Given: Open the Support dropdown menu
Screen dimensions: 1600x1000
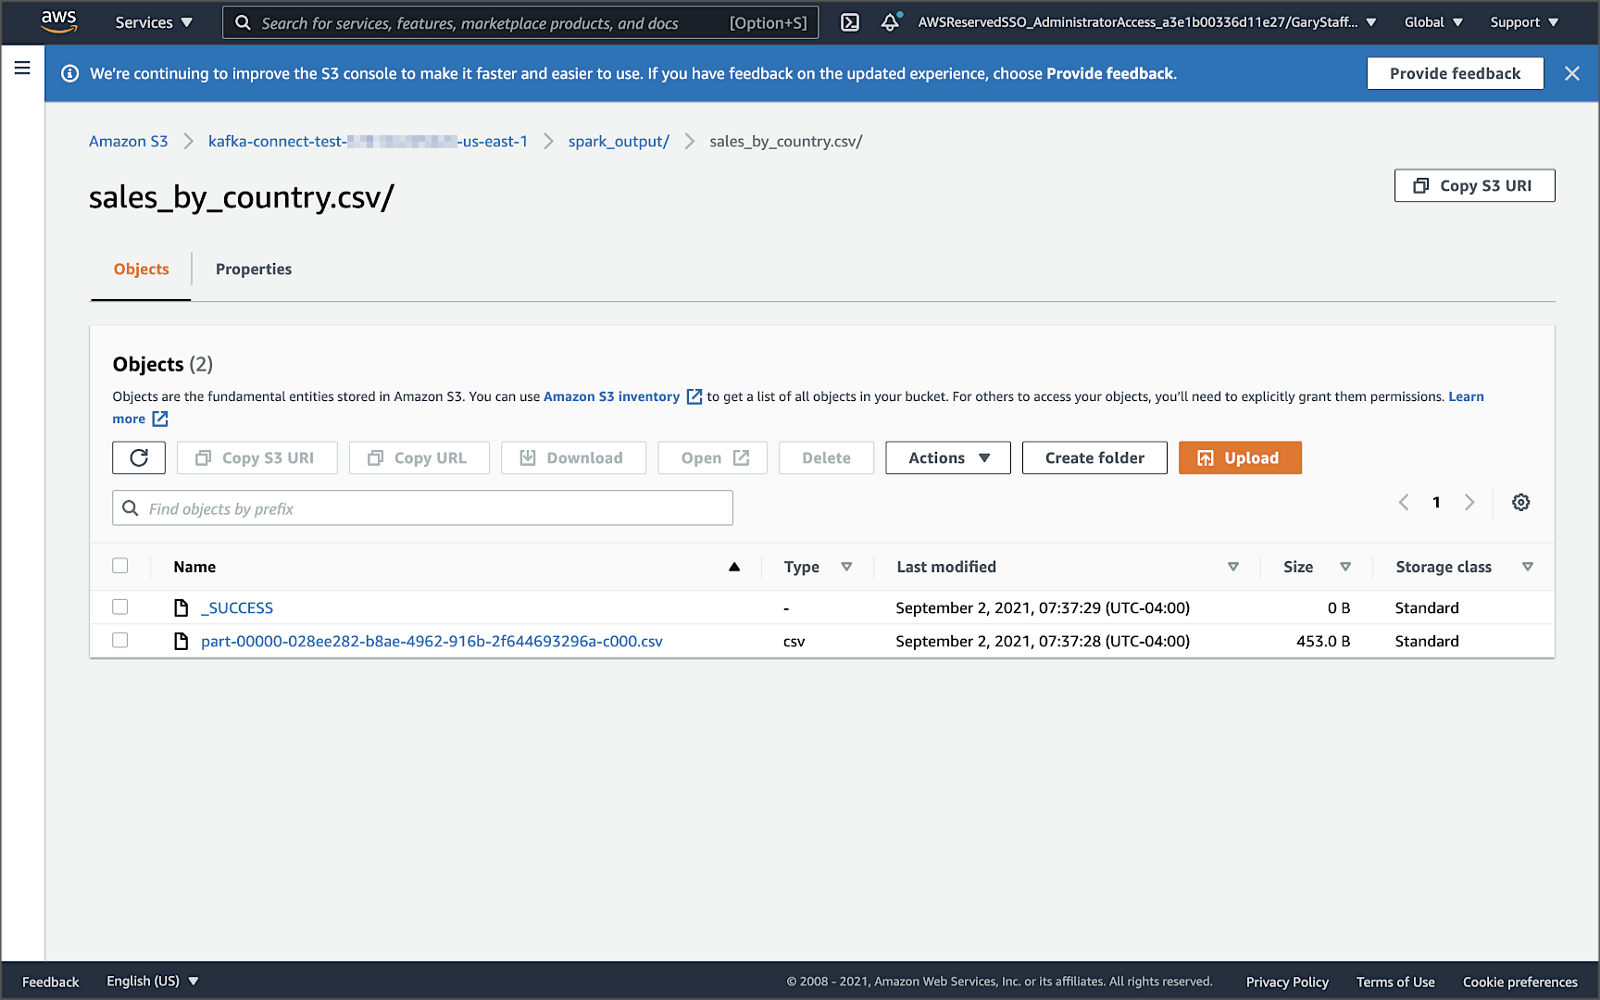Looking at the screenshot, I should tap(1524, 22).
